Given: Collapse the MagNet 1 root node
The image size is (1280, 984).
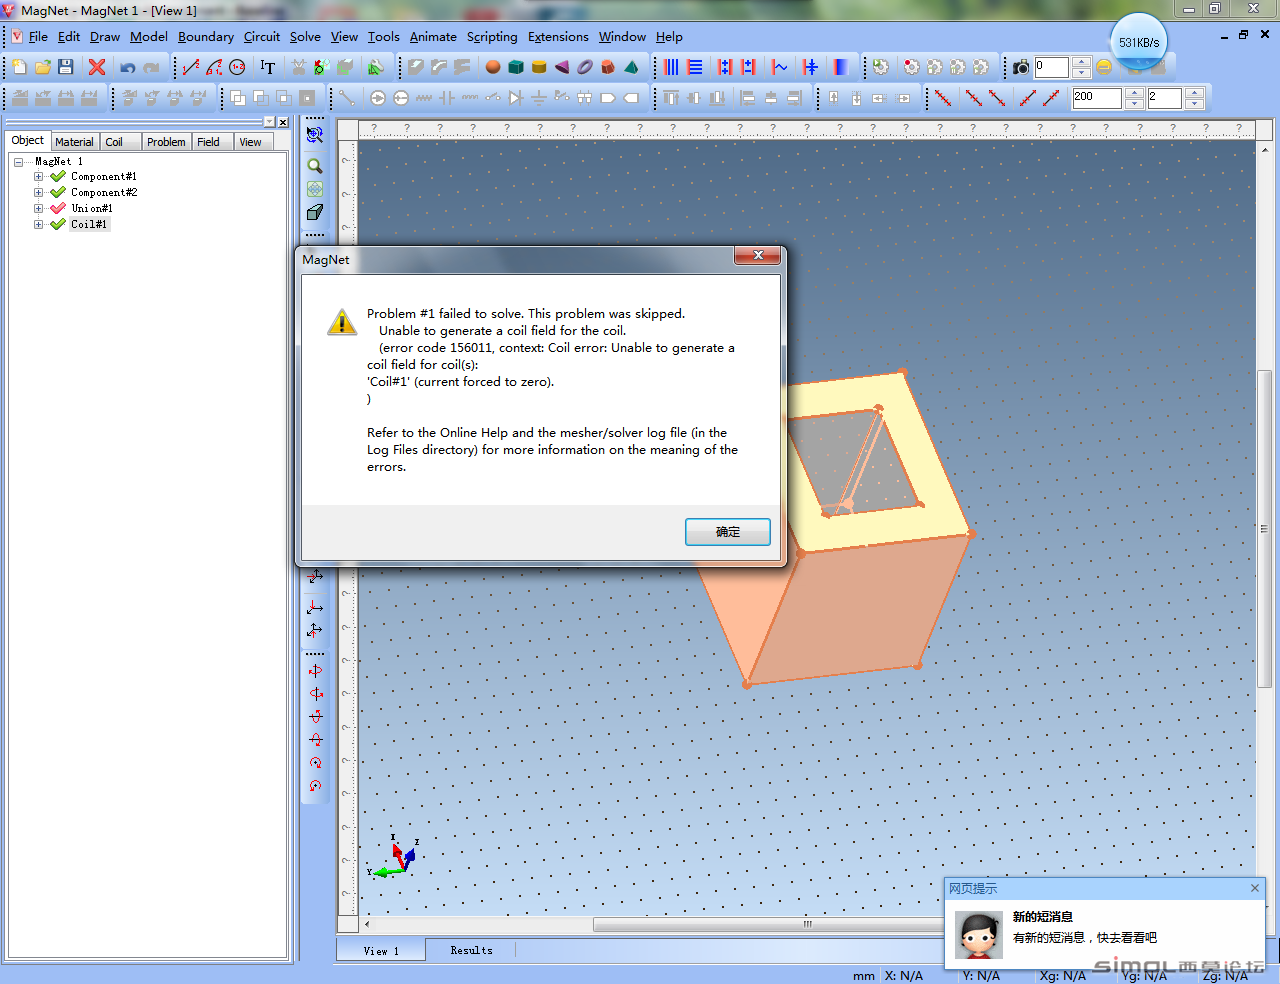Looking at the screenshot, I should [18, 161].
